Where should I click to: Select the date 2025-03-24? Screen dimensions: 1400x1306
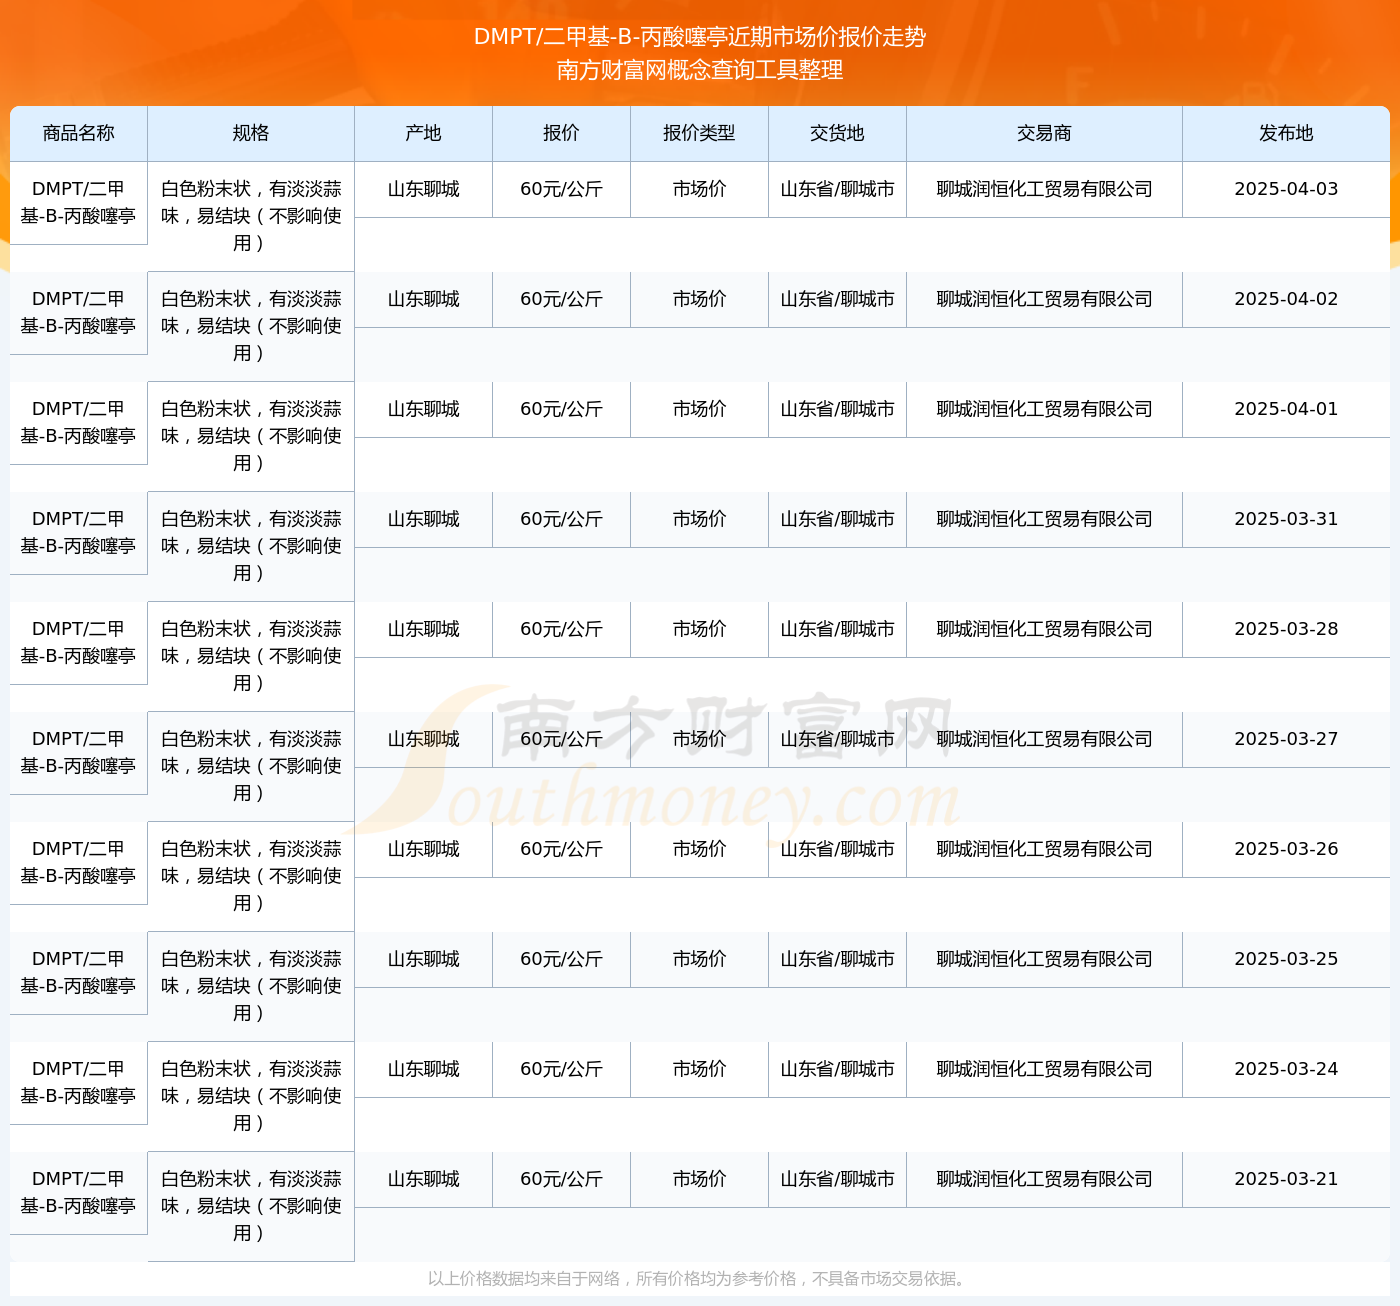point(1286,1069)
